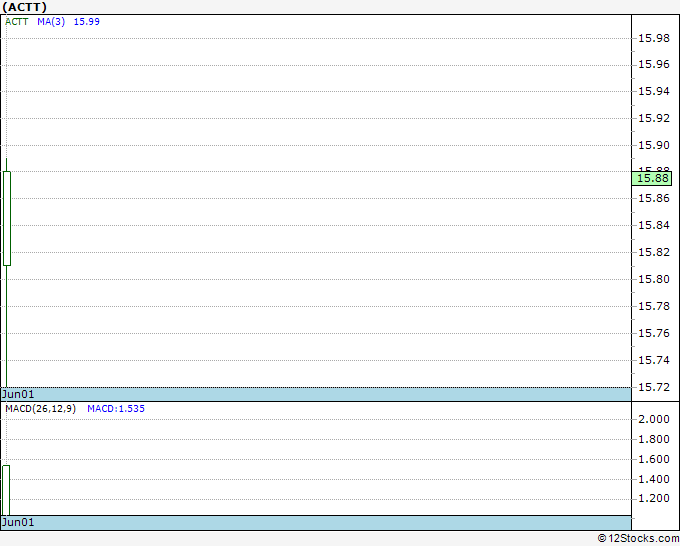Click the 15.72 price axis label
This screenshot has width=680, height=546.
[654, 387]
